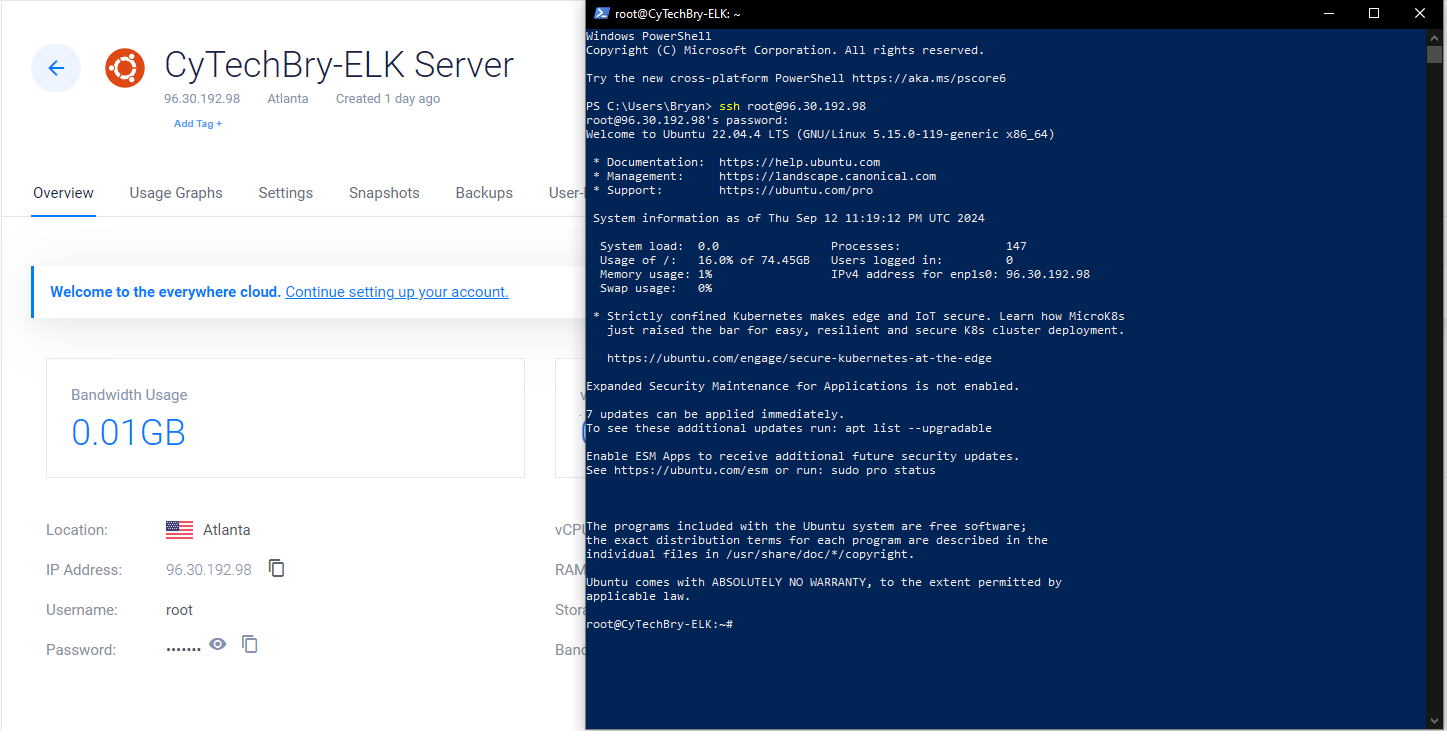Go back using the arrow button
This screenshot has height=731, width=1447.
coord(56,68)
